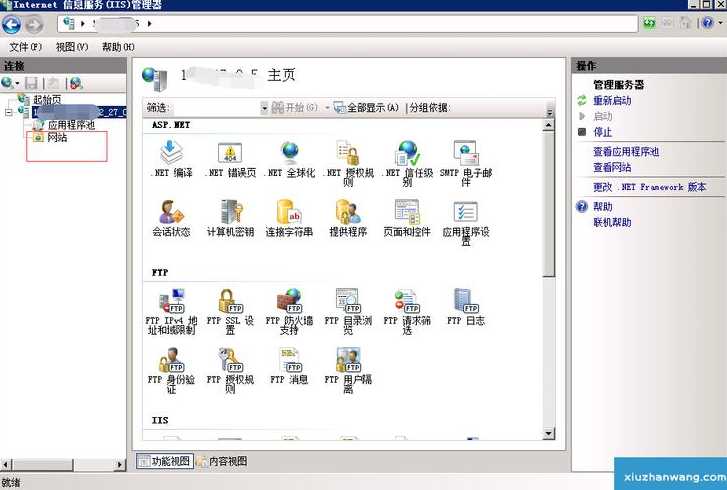Click the feature list scroll up arrow
This screenshot has width=727, height=490.
[548, 125]
